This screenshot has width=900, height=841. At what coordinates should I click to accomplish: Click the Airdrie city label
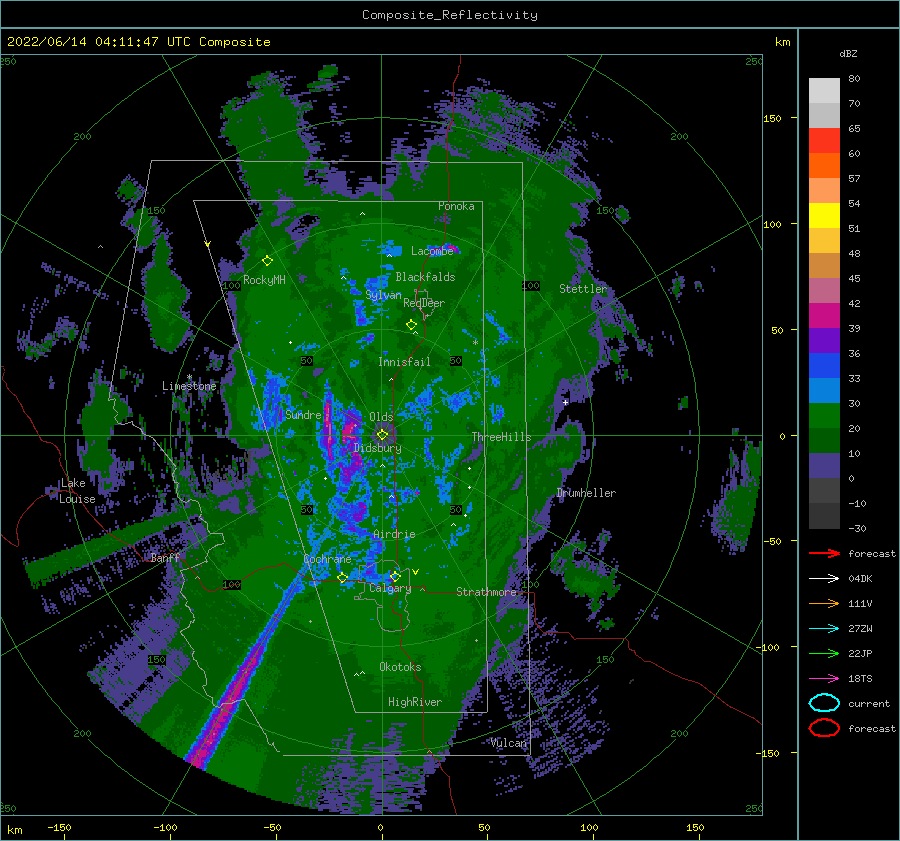pos(394,534)
